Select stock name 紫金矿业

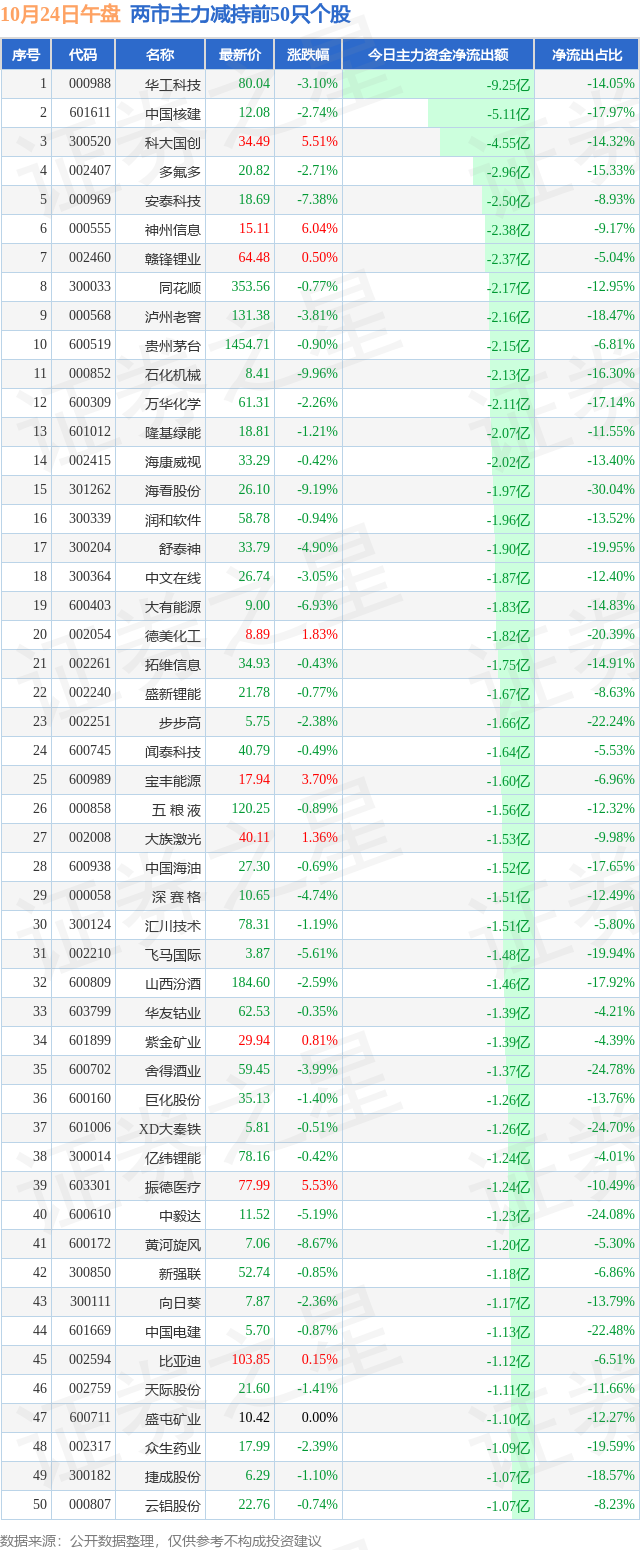(173, 1041)
